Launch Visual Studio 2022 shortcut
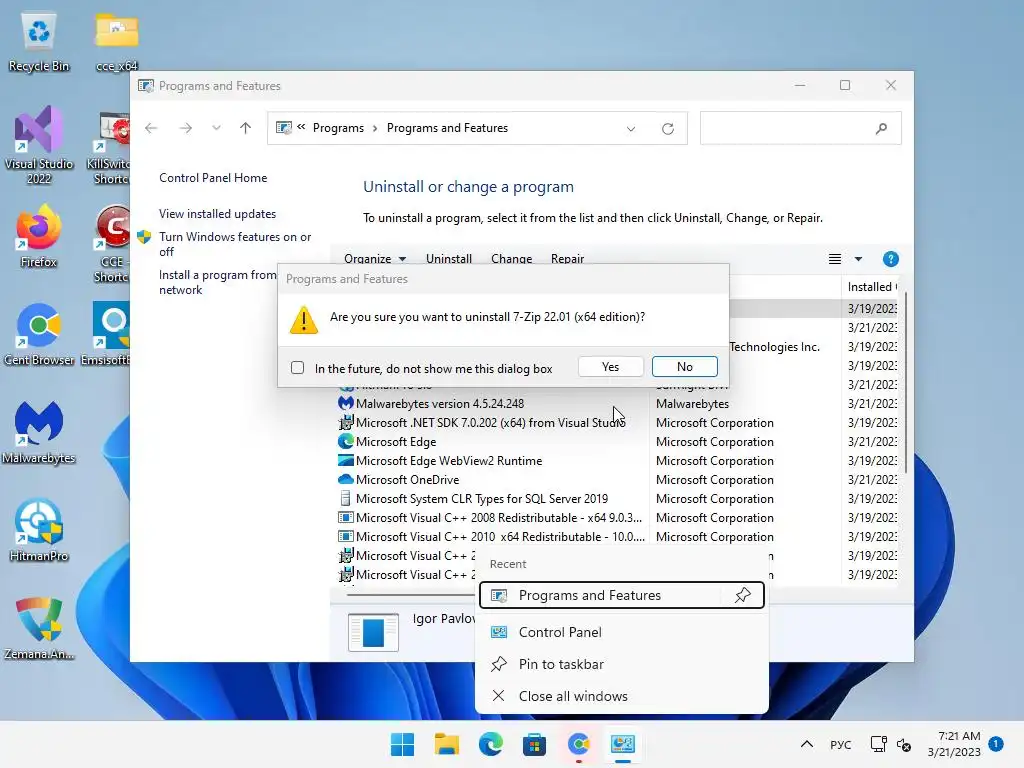The image size is (1024, 768). pos(39,145)
